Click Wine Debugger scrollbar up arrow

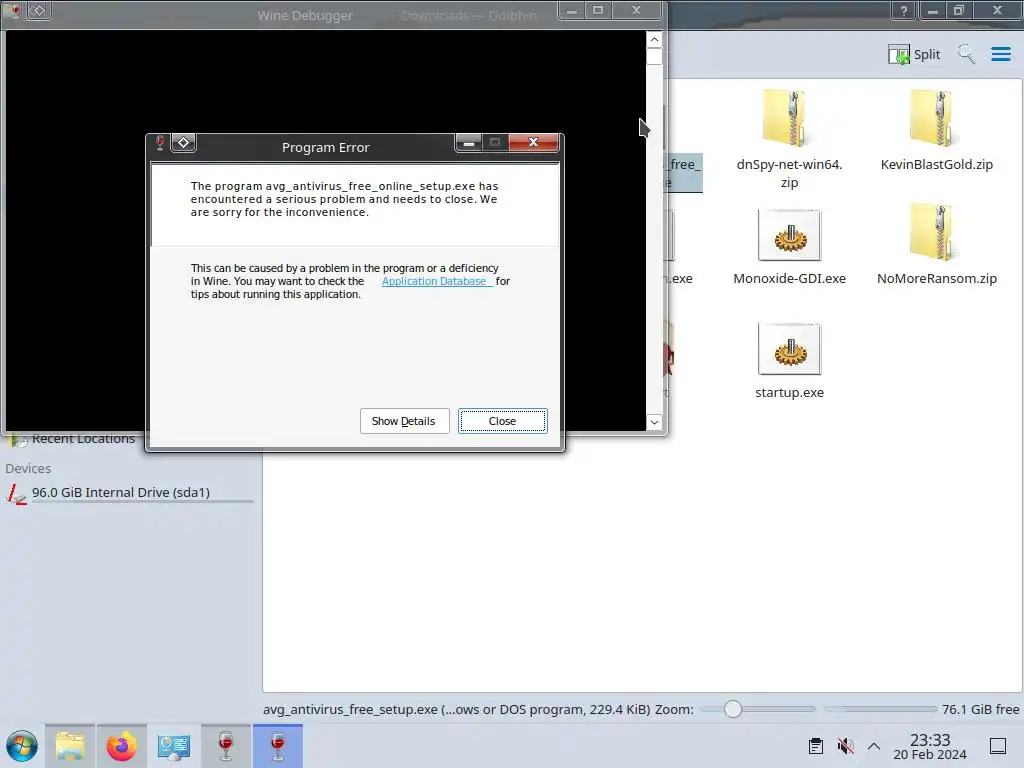click(x=654, y=40)
